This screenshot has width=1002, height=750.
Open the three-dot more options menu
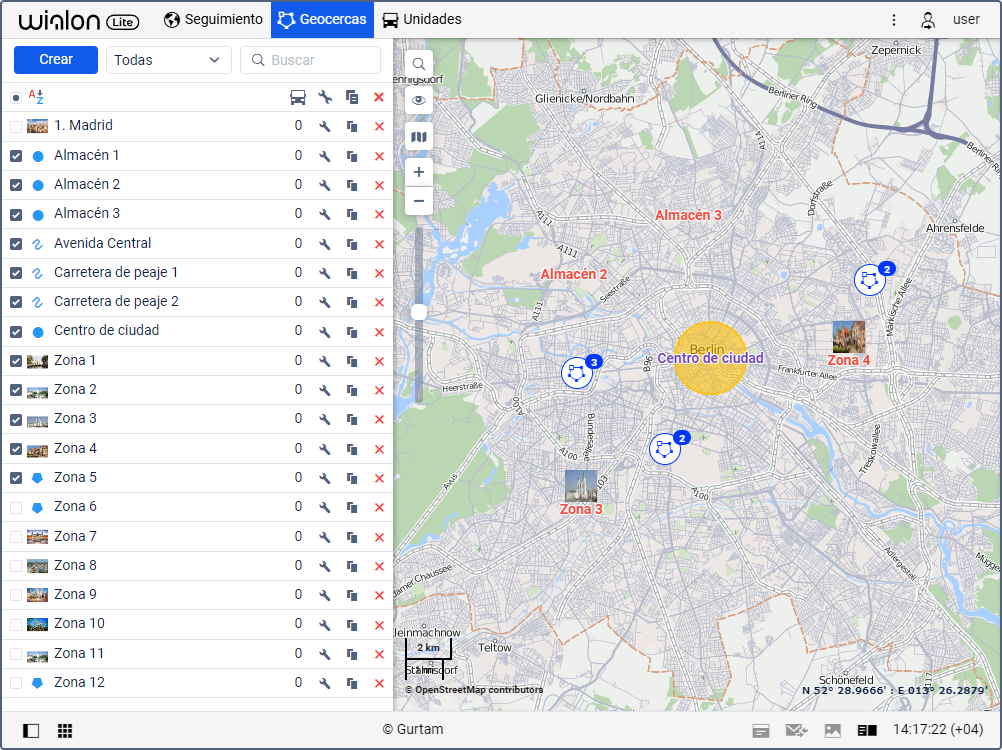tap(894, 20)
